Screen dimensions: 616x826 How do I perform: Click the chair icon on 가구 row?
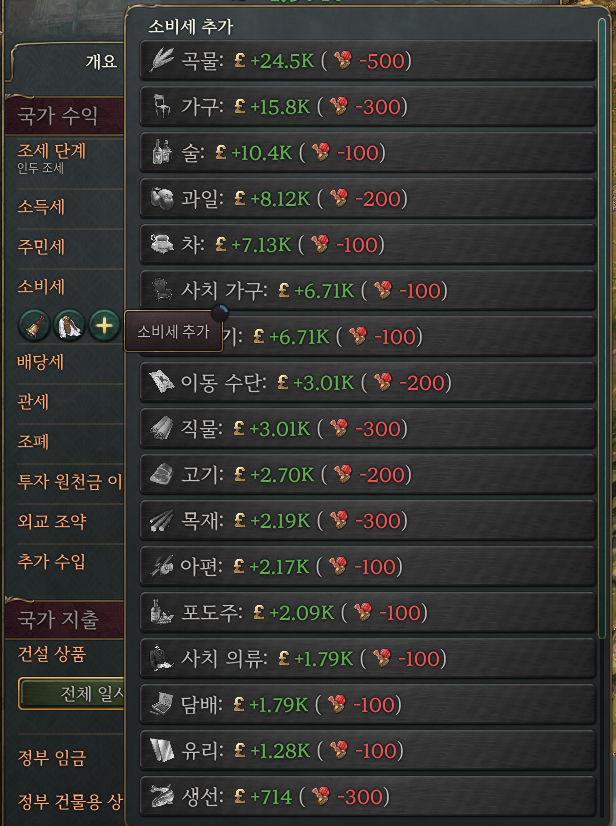click(x=162, y=106)
